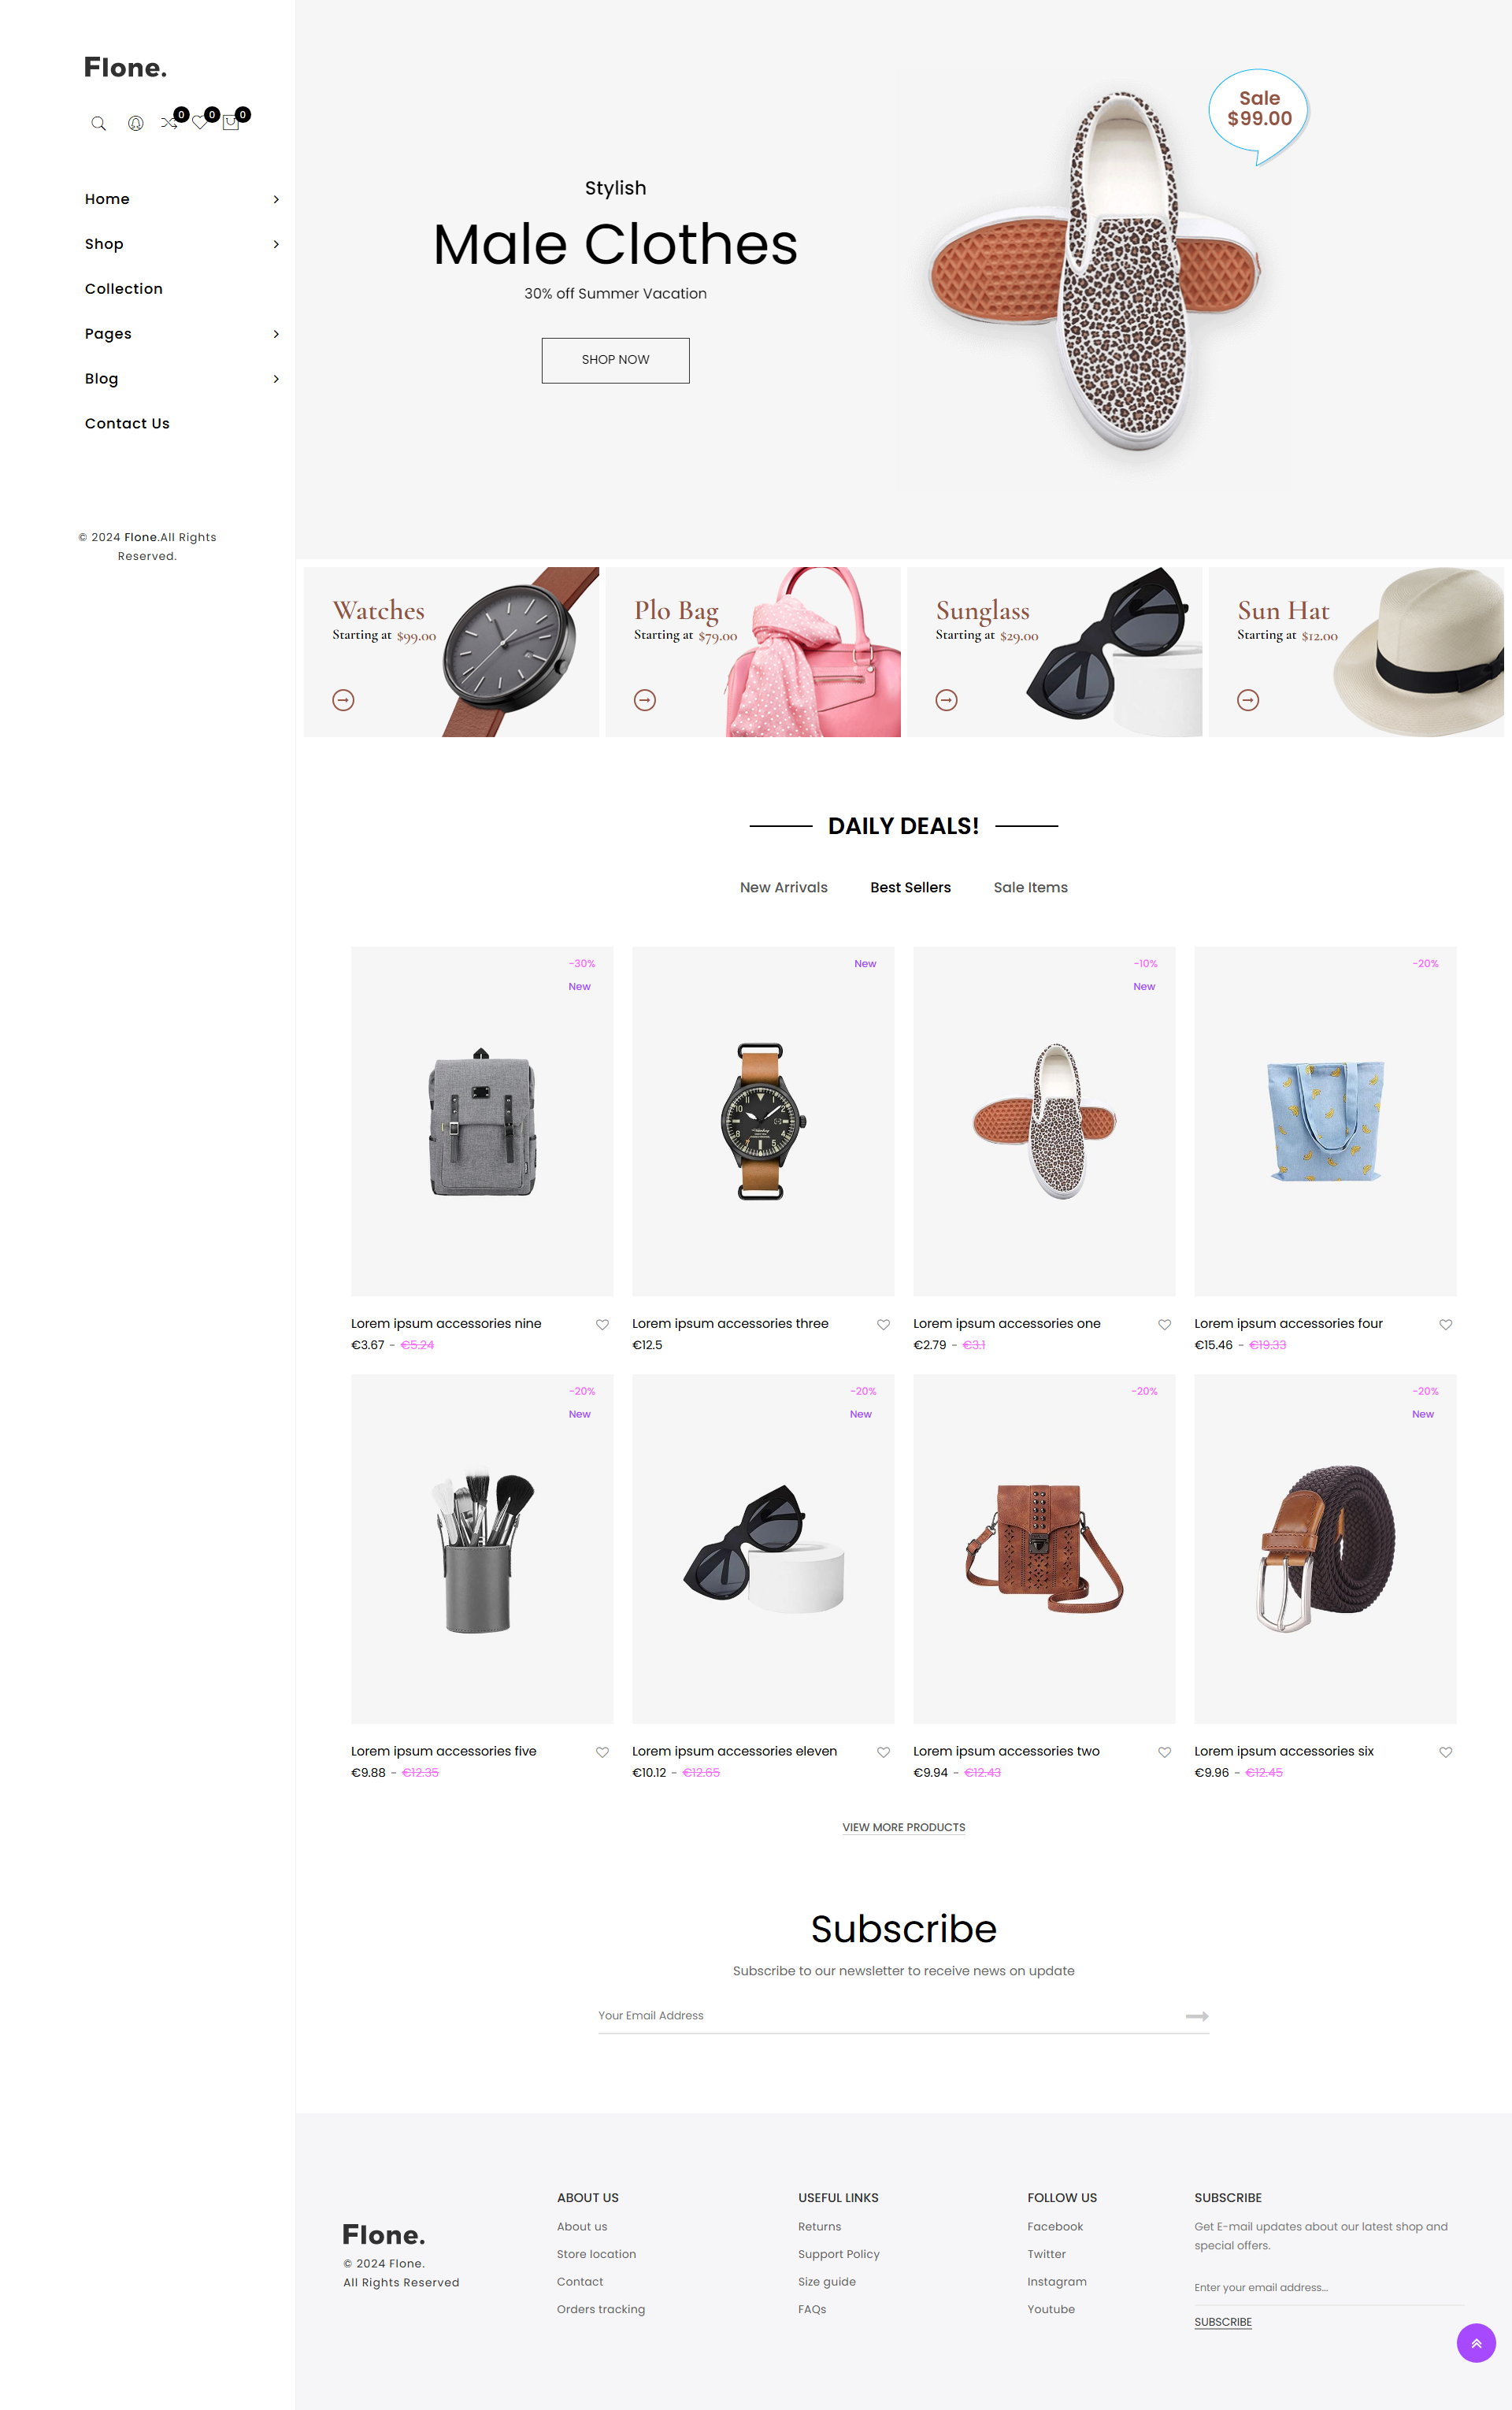
Task: Click the arrow circle on Sun Hat banner
Action: (x=1247, y=700)
